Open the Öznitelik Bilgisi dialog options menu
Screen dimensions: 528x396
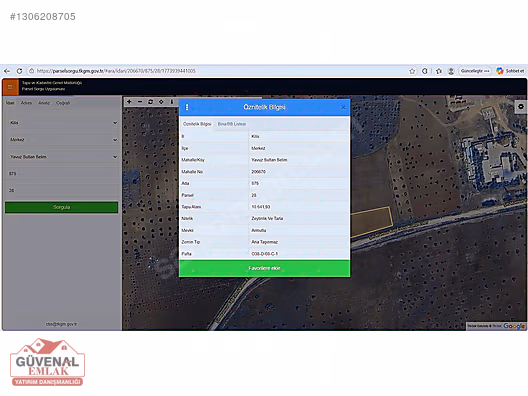(x=187, y=107)
